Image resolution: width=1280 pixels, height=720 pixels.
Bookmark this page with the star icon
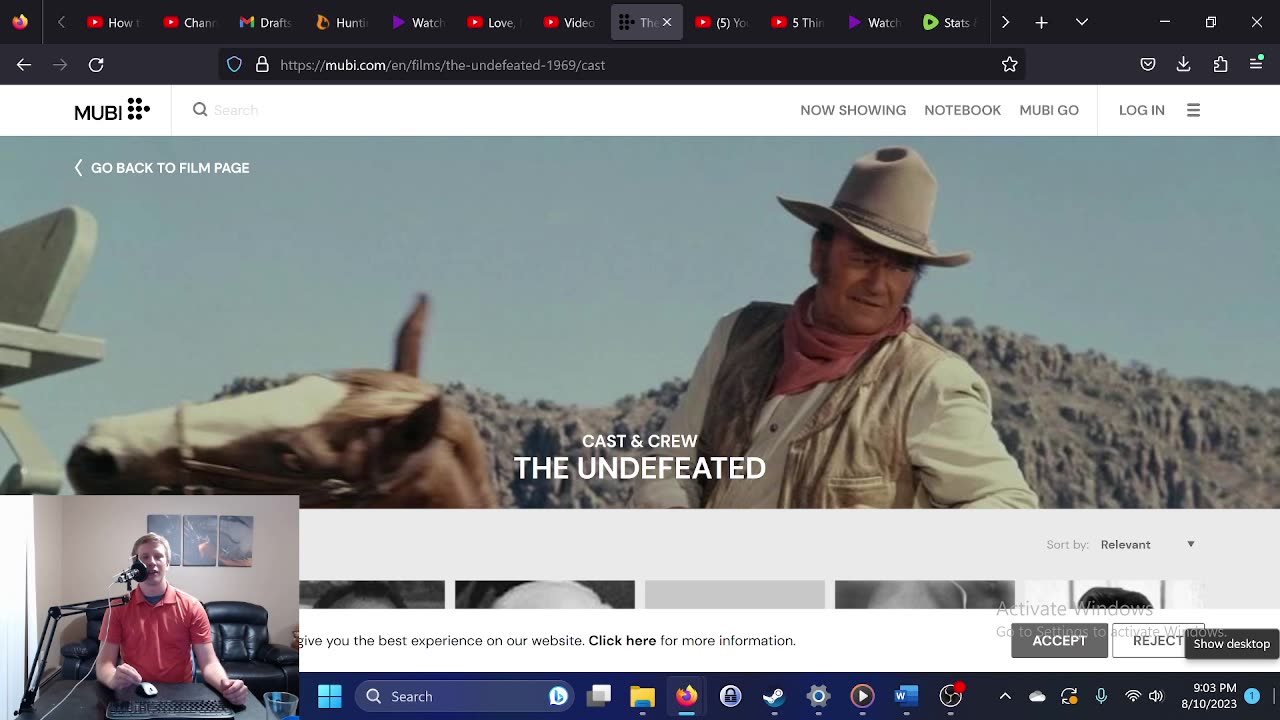1010,65
